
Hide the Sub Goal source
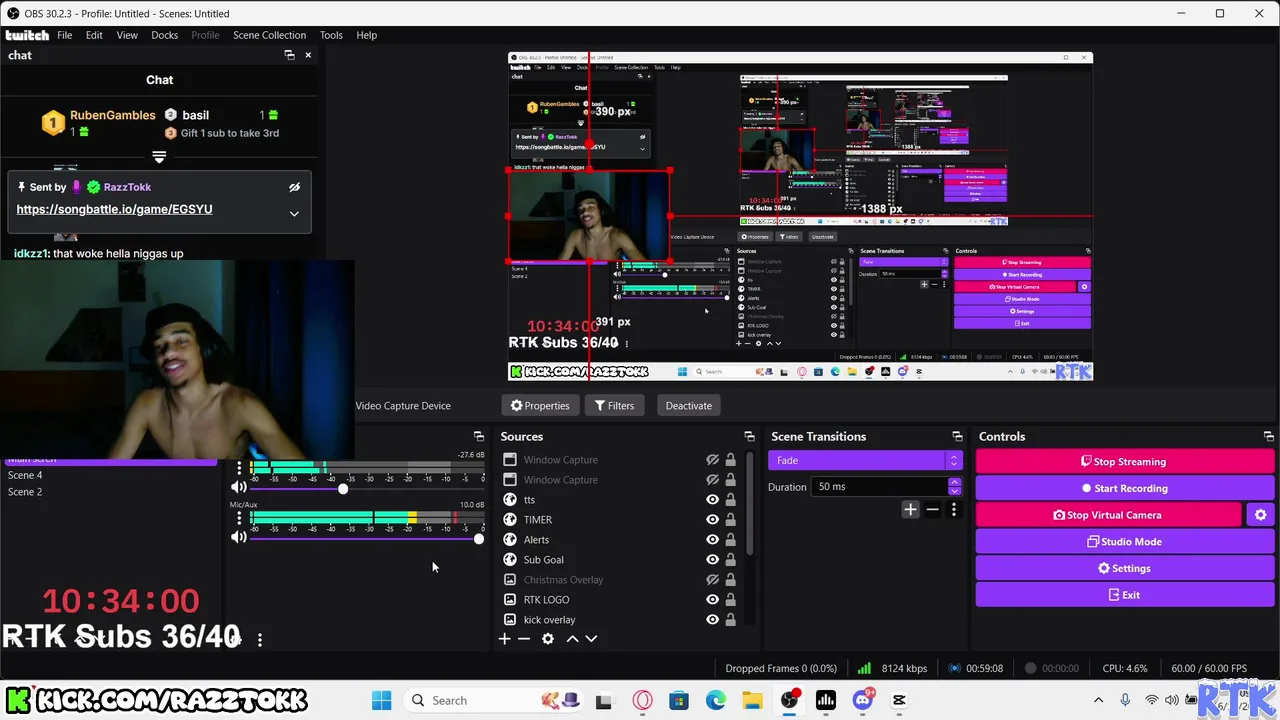point(712,560)
